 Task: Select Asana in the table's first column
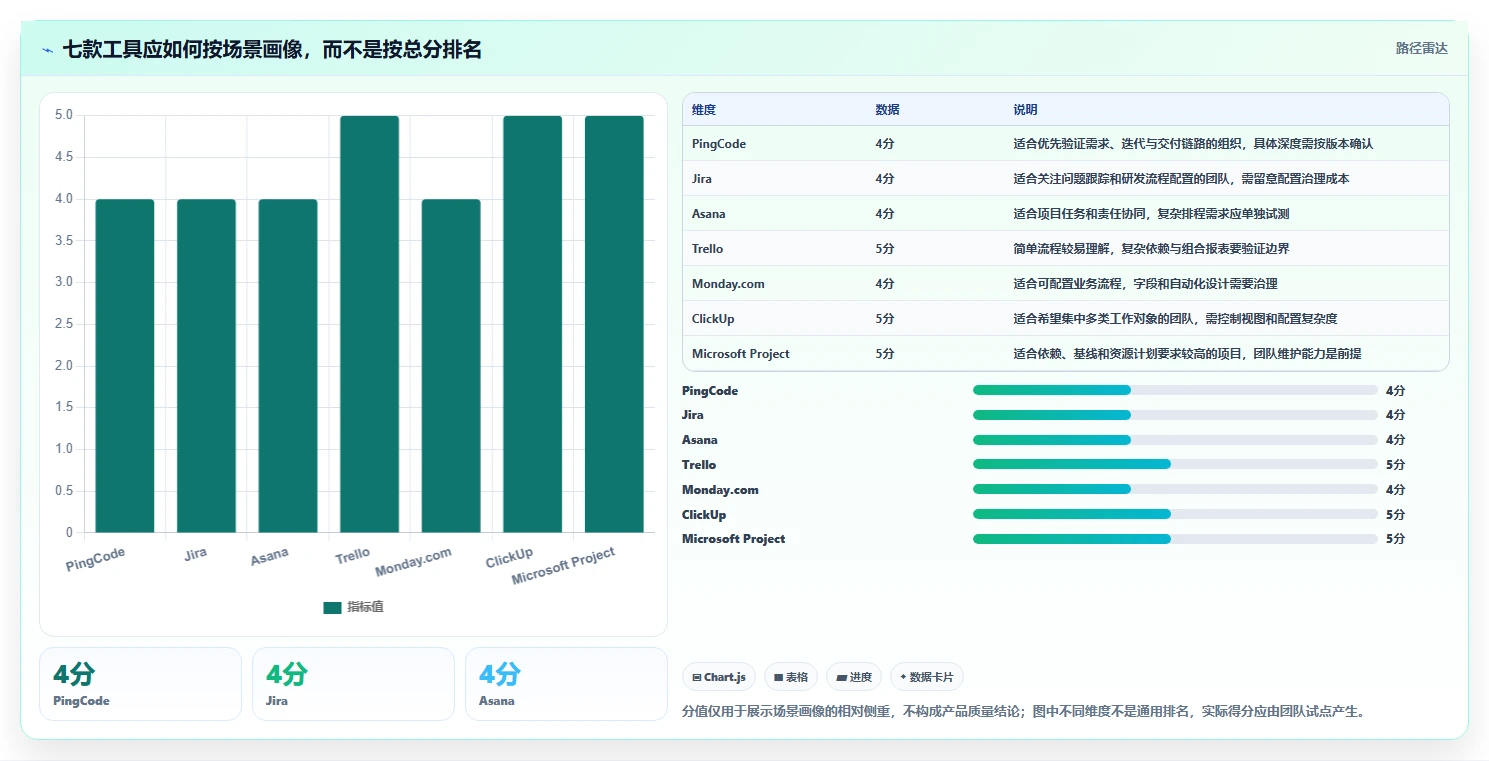point(709,214)
